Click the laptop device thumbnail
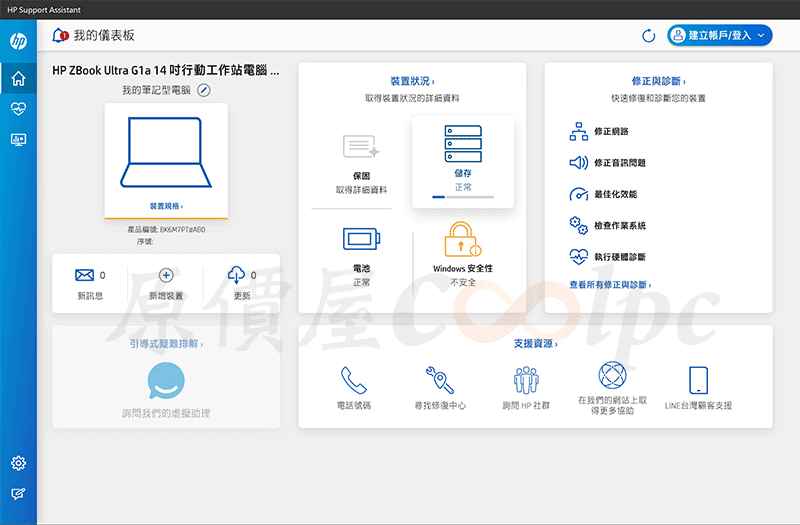This screenshot has width=800, height=525. [x=165, y=152]
